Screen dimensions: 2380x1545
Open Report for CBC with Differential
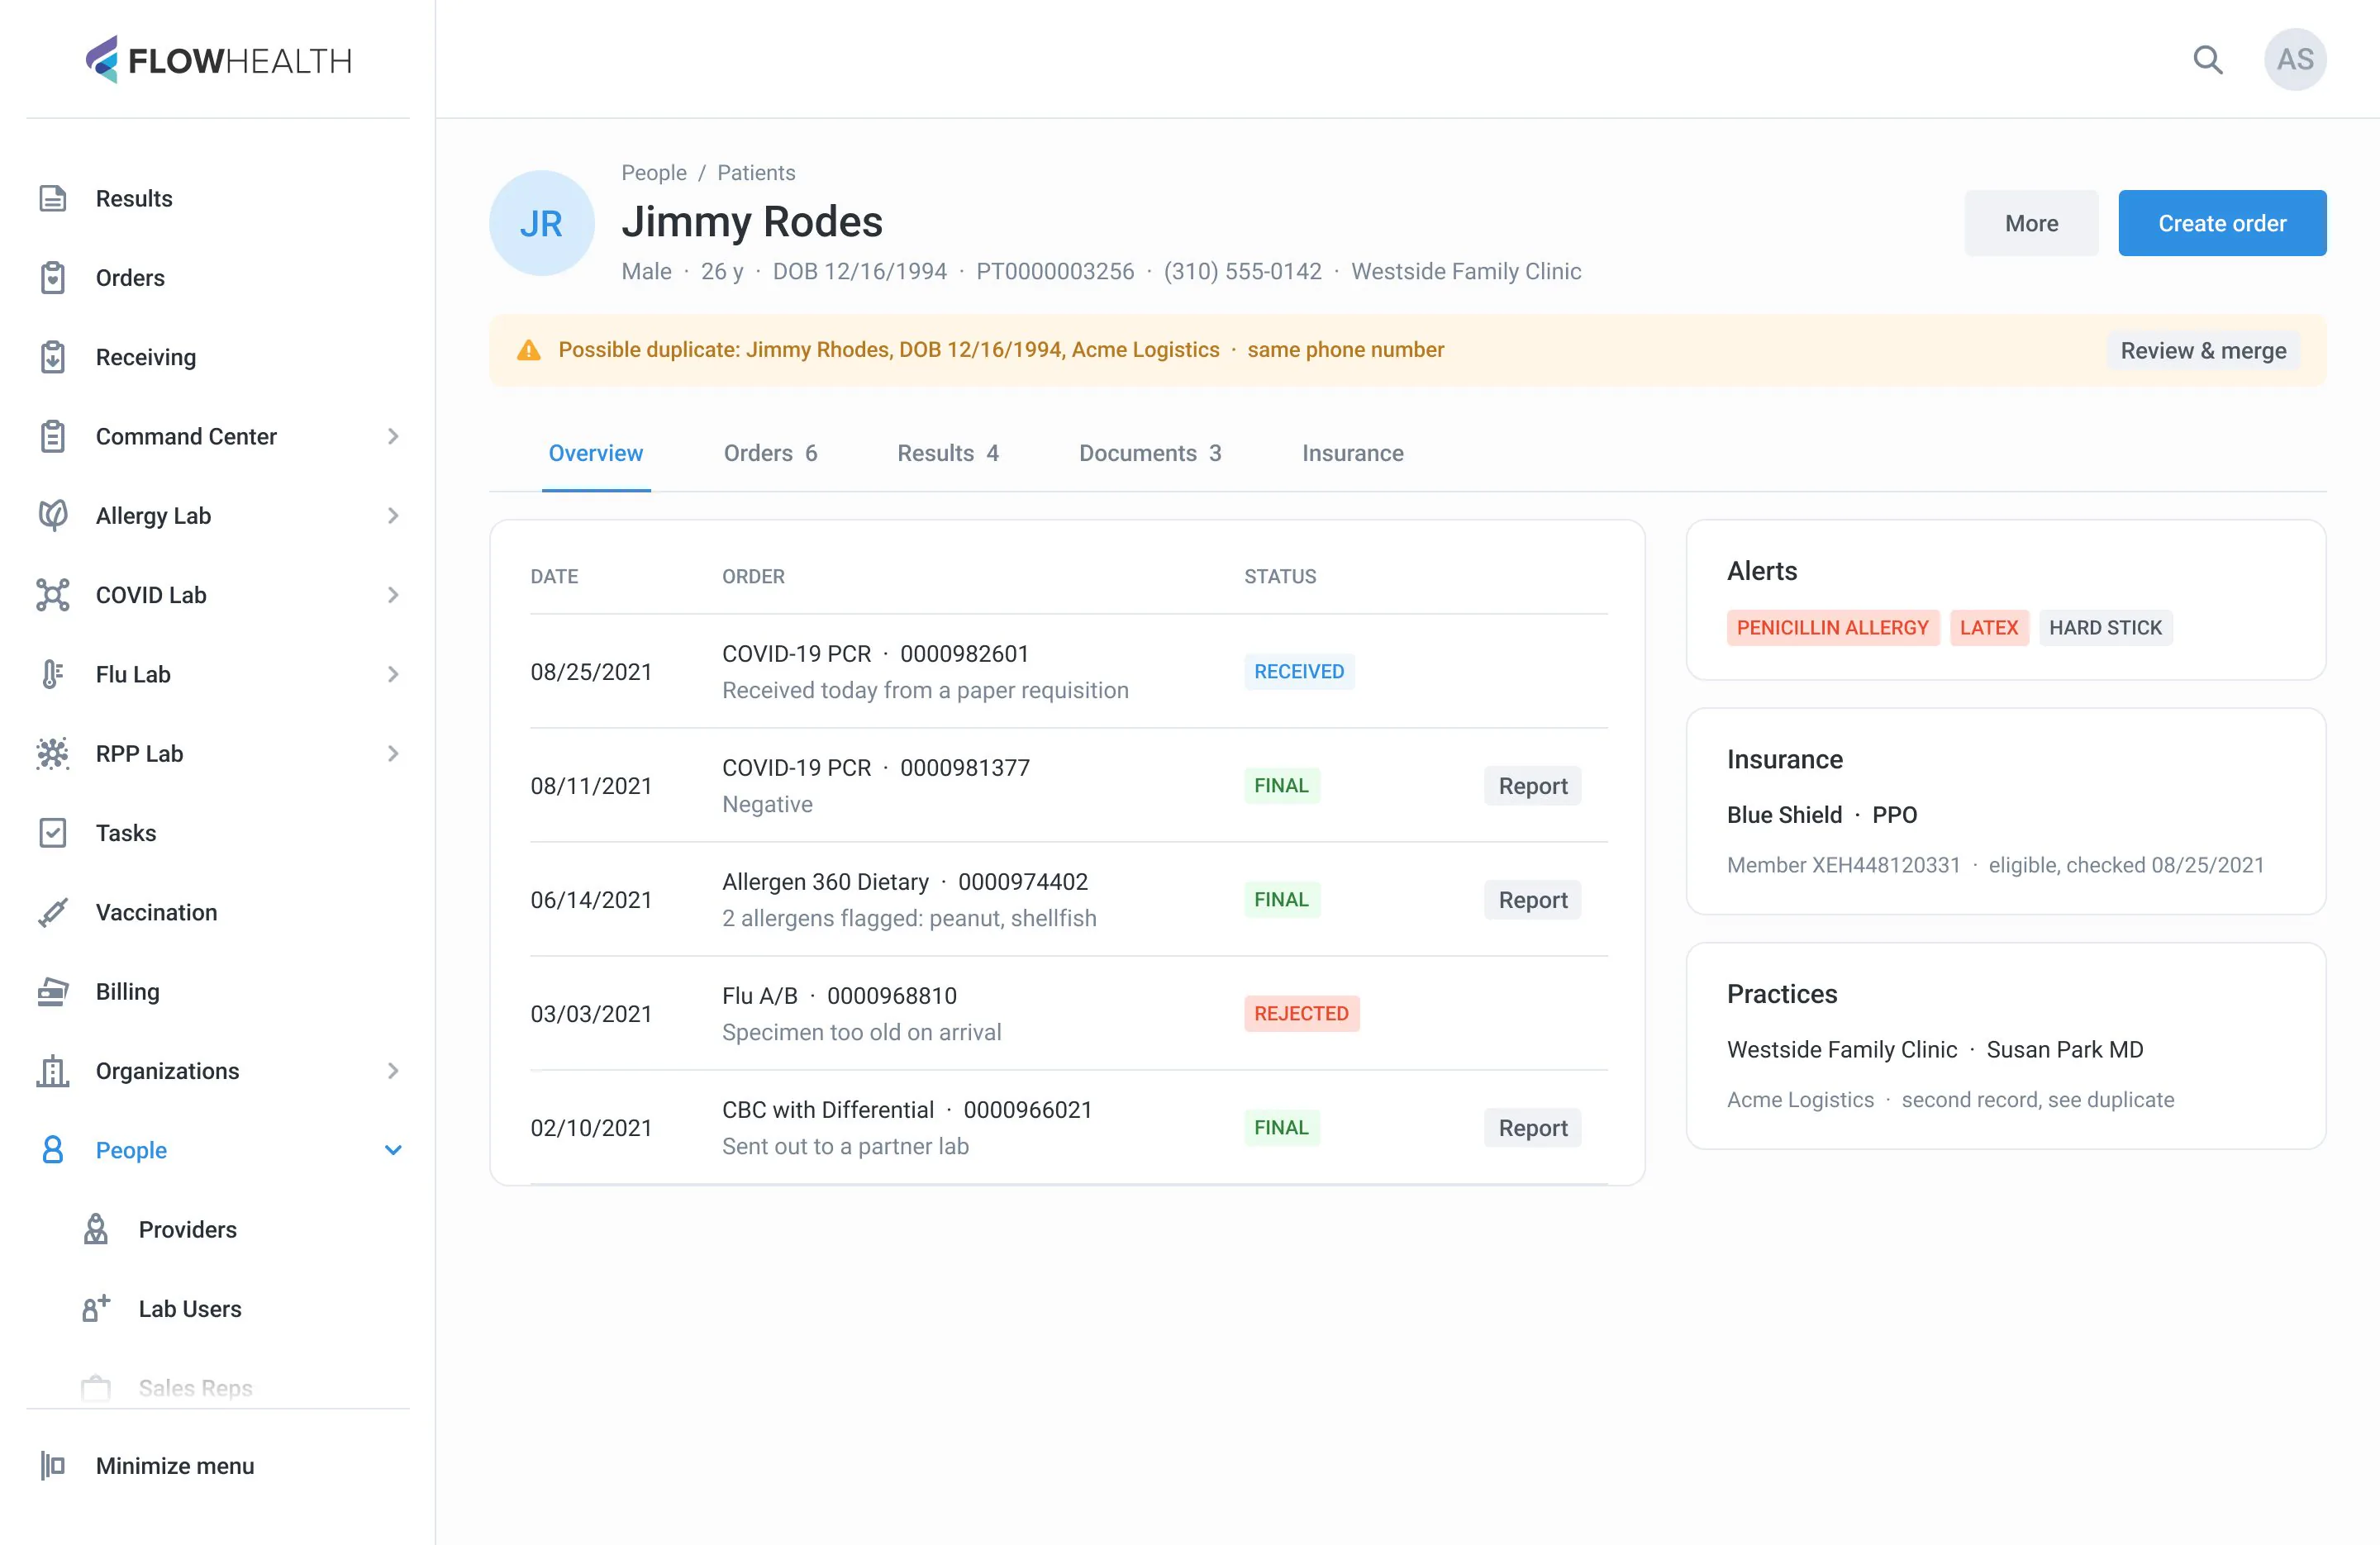[1532, 1128]
